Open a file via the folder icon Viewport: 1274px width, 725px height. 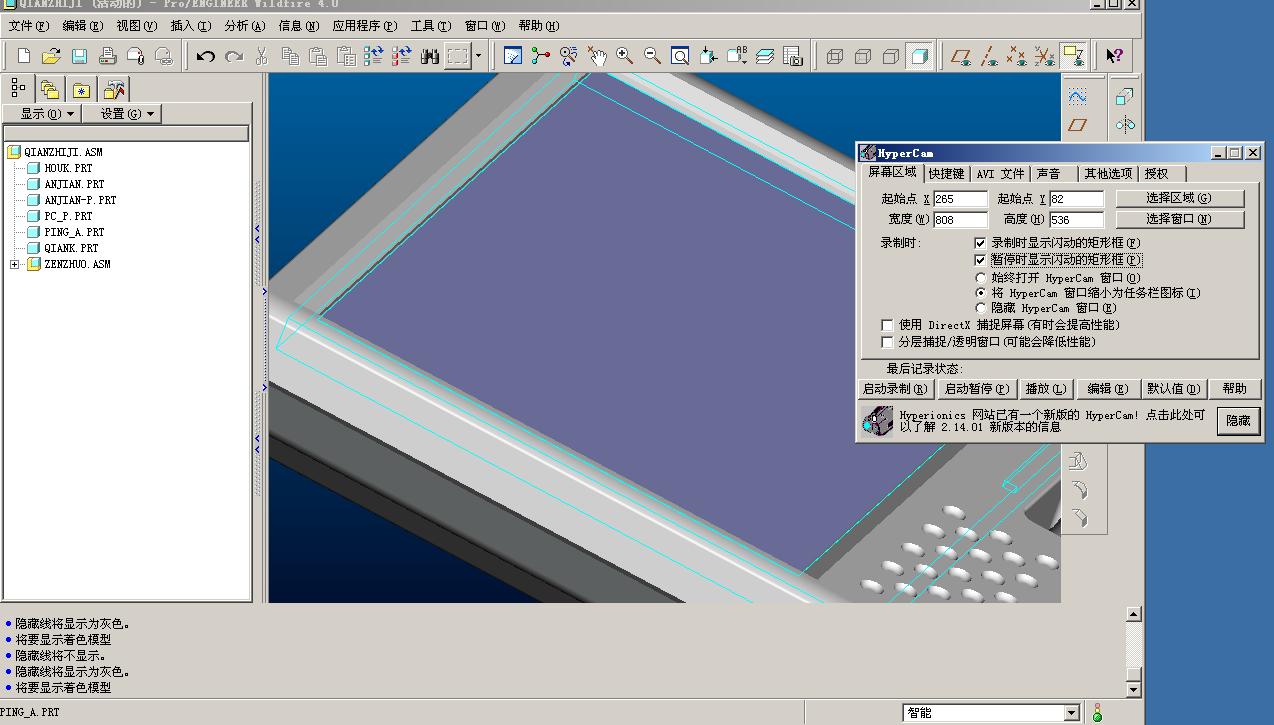(x=51, y=56)
